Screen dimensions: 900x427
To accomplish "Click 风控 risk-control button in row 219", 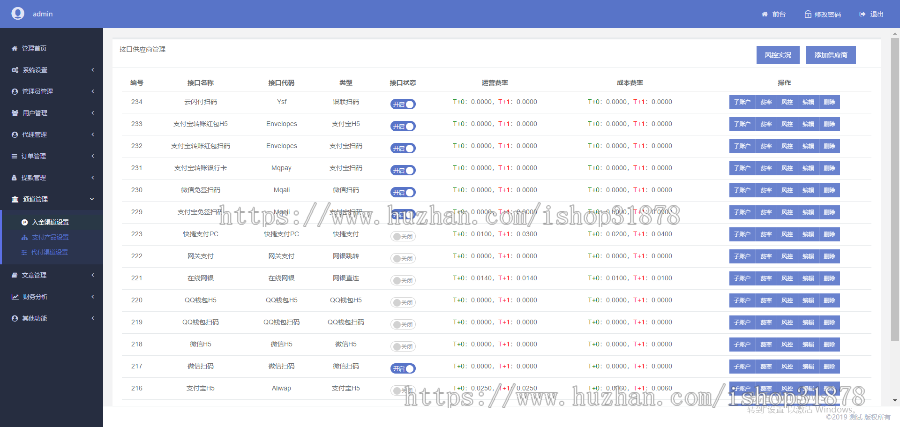I will (787, 322).
